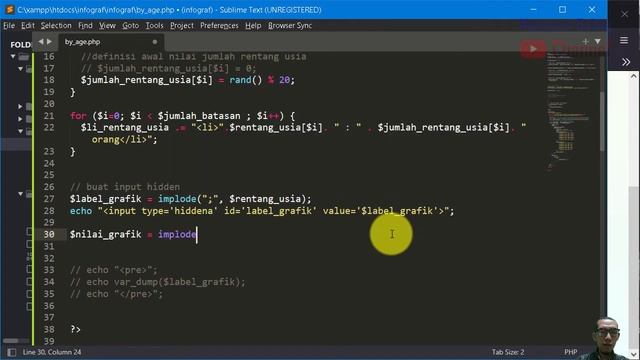Screen dimensions: 640x360
Task: Collapse the lowest sidebar folder arrow
Action: click(20, 193)
